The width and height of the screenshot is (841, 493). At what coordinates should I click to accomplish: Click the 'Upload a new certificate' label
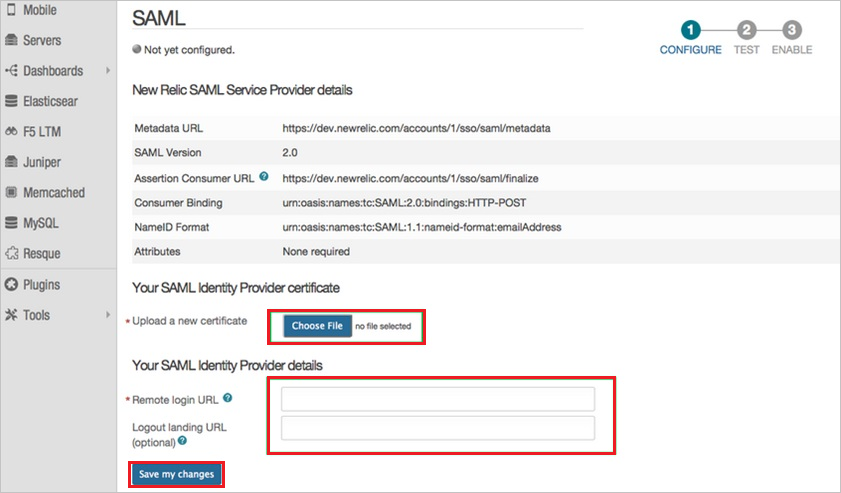pyautogui.click(x=189, y=321)
